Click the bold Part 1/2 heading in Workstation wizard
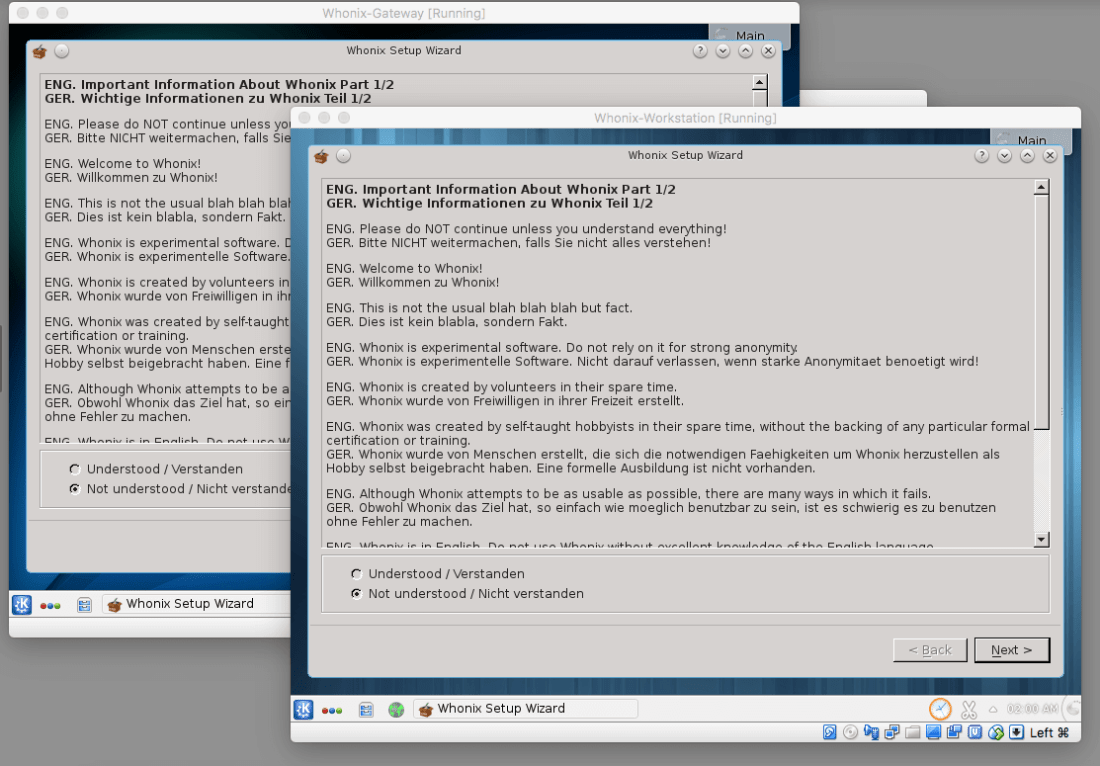 (501, 189)
